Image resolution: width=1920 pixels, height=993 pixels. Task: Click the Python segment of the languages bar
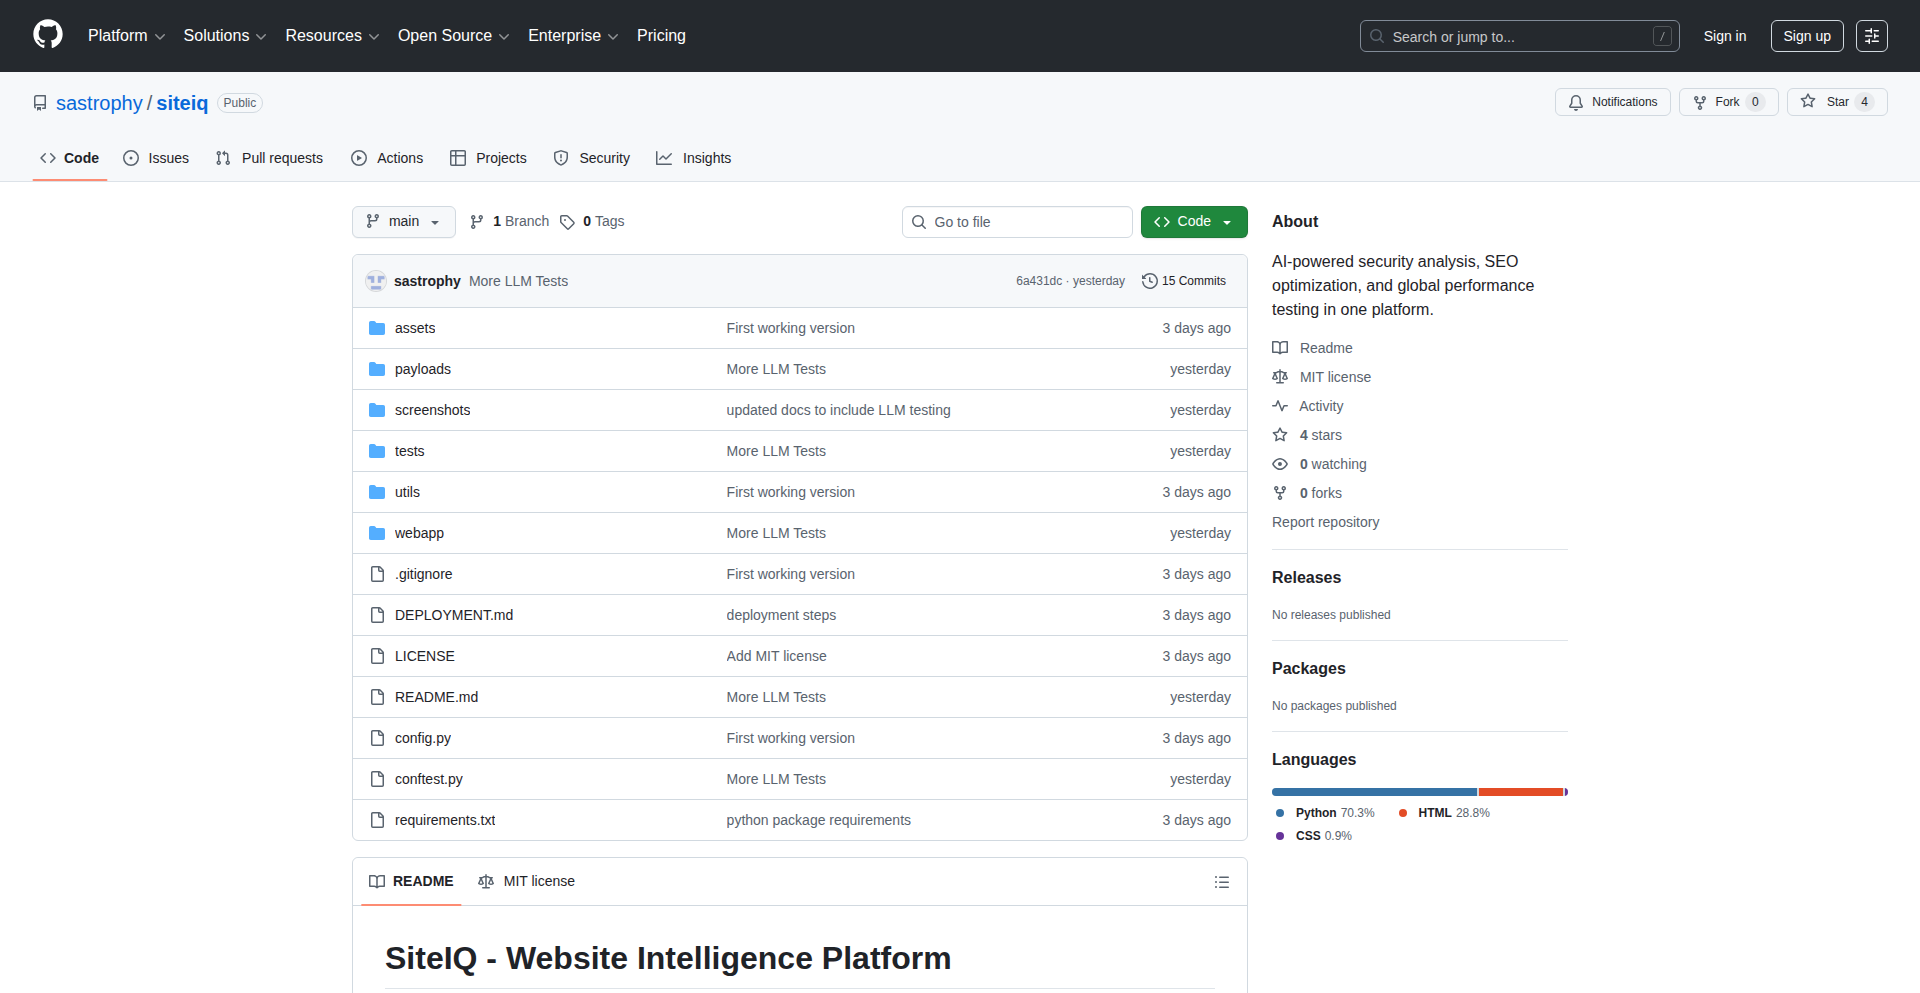[x=1373, y=791]
